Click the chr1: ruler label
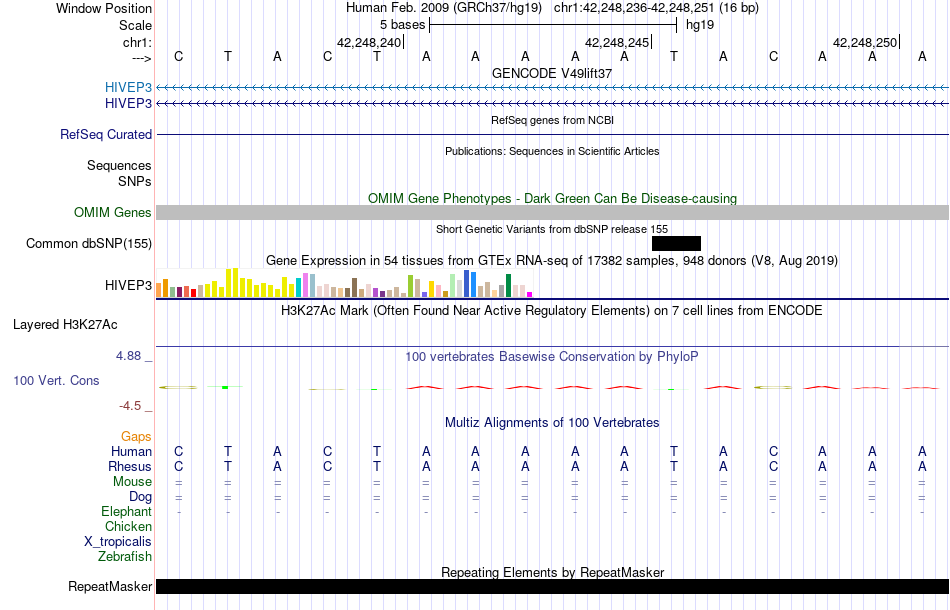950x610 pixels. pyautogui.click(x=137, y=42)
